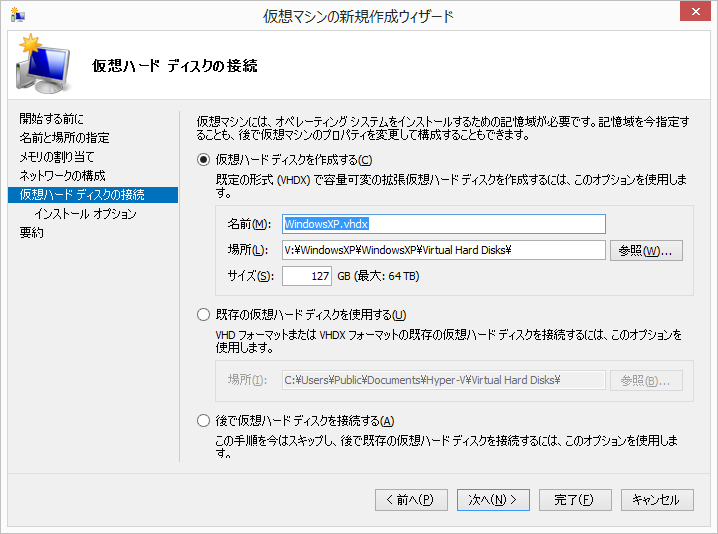Click the 完了(F) finish button

click(x=575, y=499)
